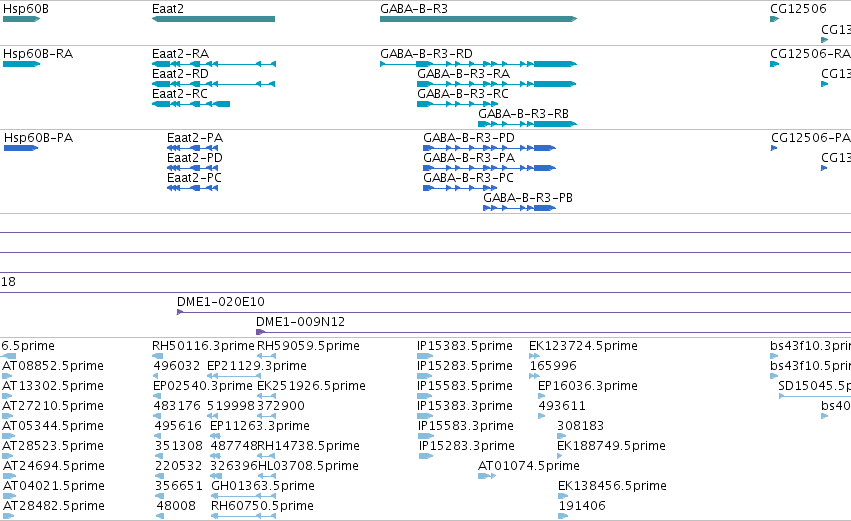
Task: Click the IP15583.5prime EST label
Action: pos(465,386)
